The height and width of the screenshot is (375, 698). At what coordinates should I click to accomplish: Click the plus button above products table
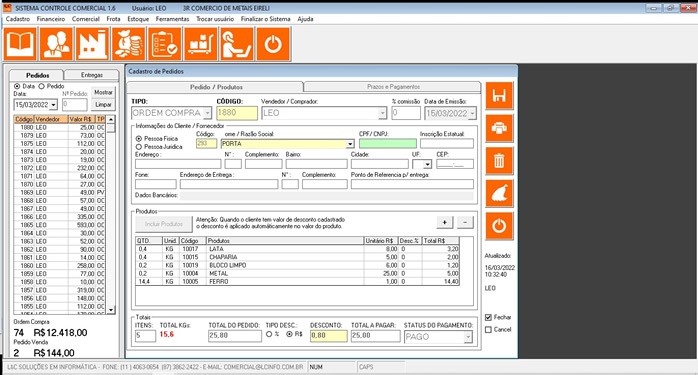(x=445, y=222)
